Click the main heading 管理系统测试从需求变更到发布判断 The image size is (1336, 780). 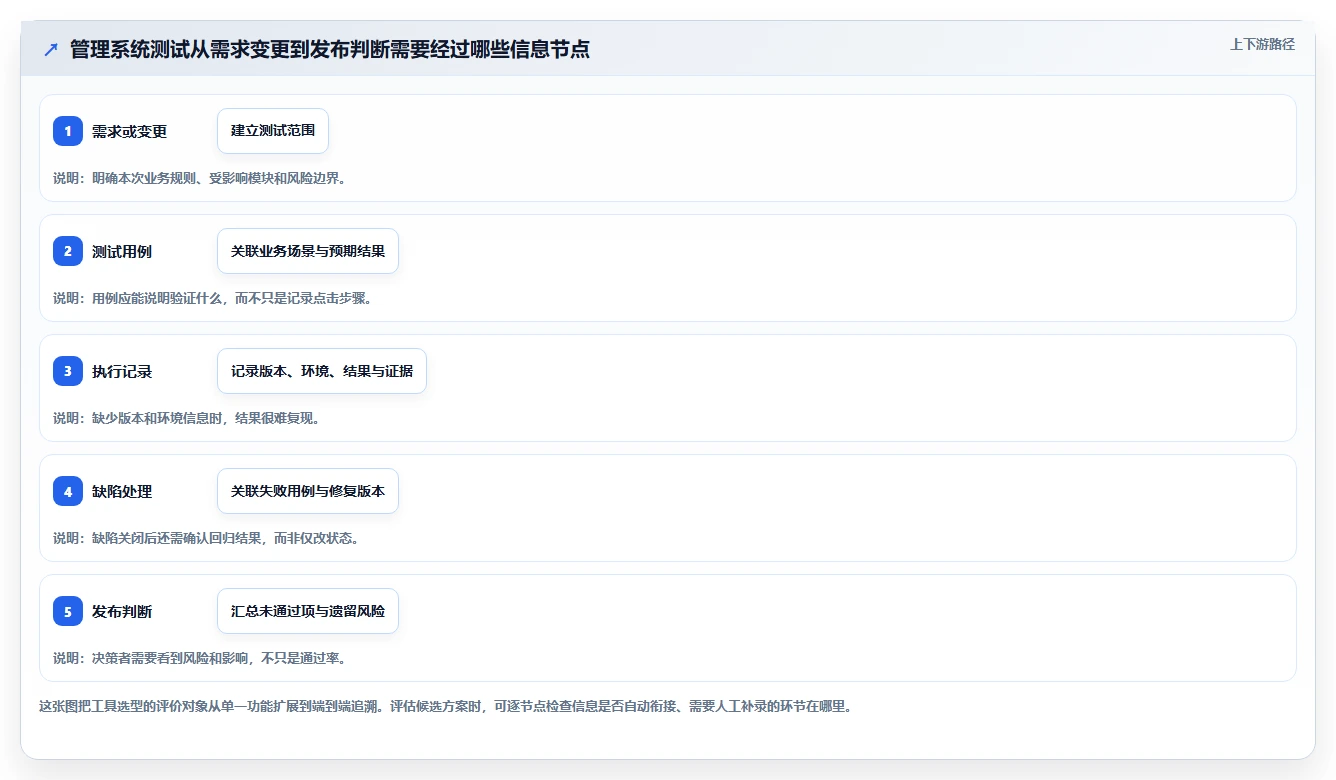[330, 50]
